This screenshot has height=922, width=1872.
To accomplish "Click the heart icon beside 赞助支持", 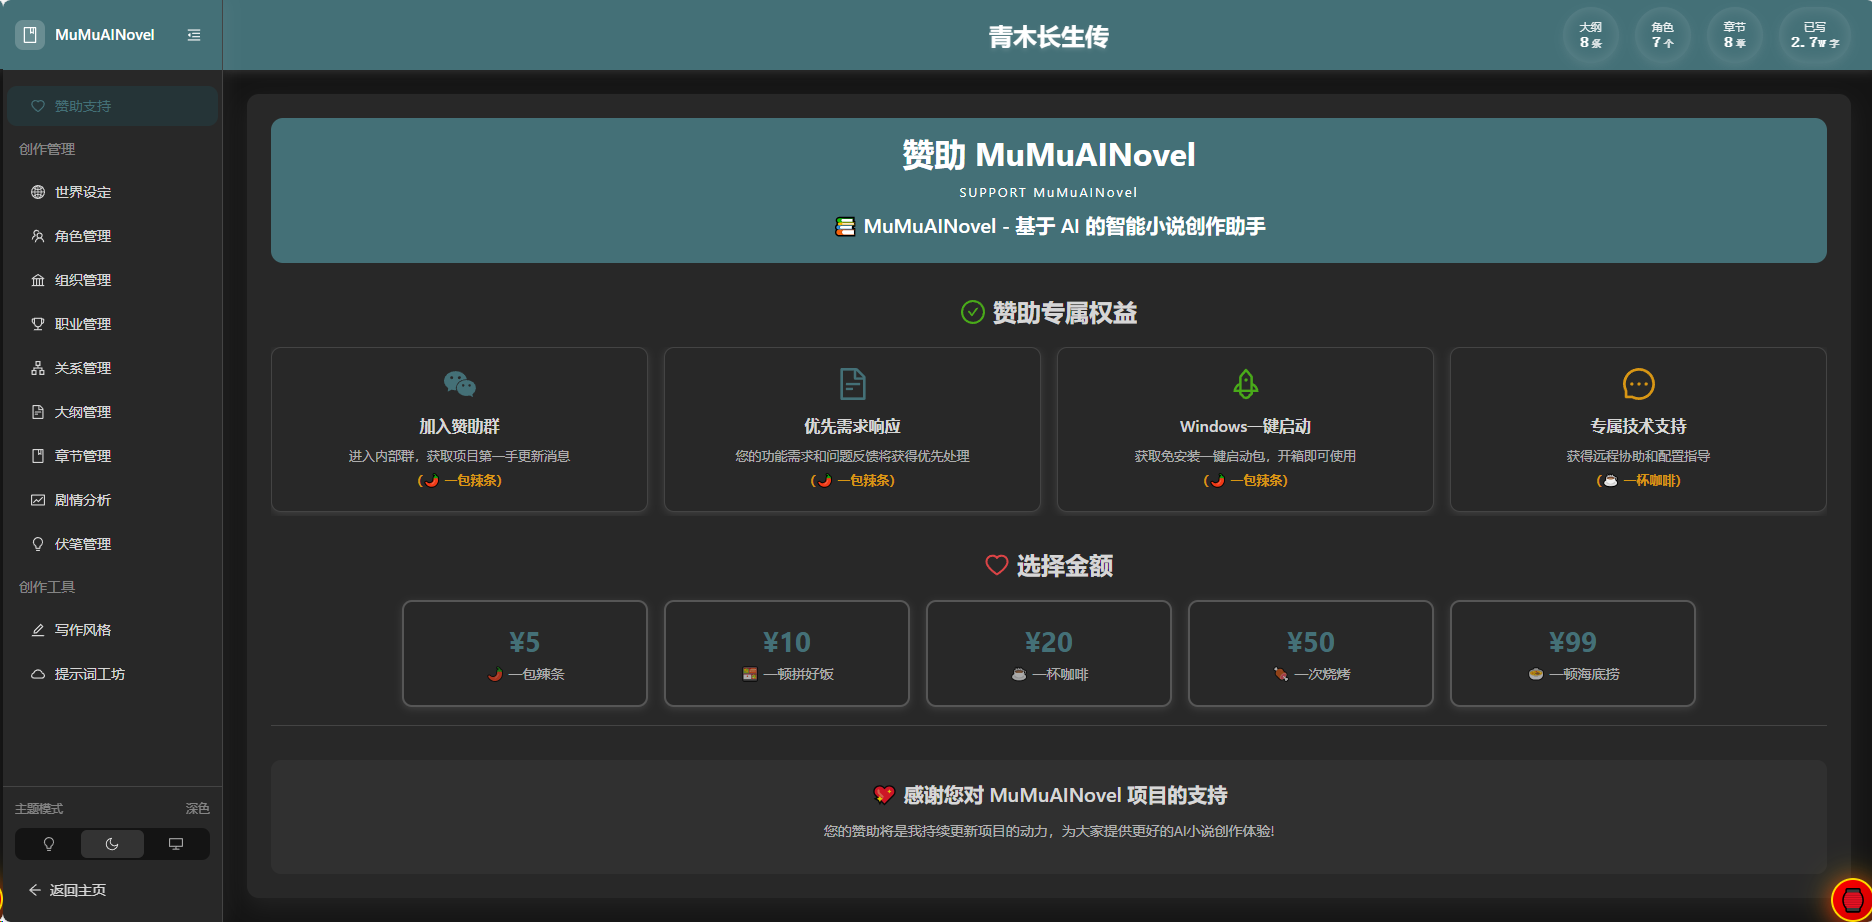I will click(x=38, y=106).
